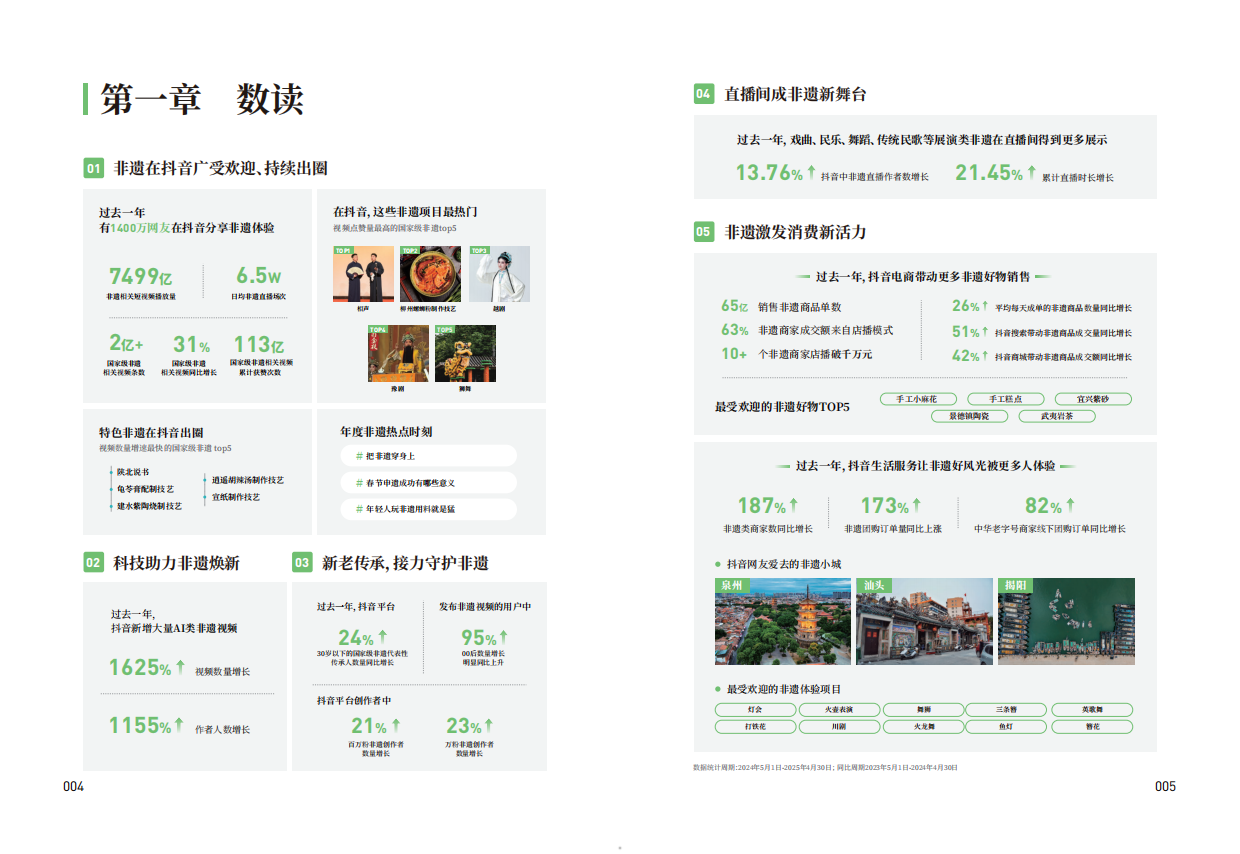This screenshot has height=854, width=1240.
Task: Click the 95% statistic
Action: (485, 638)
